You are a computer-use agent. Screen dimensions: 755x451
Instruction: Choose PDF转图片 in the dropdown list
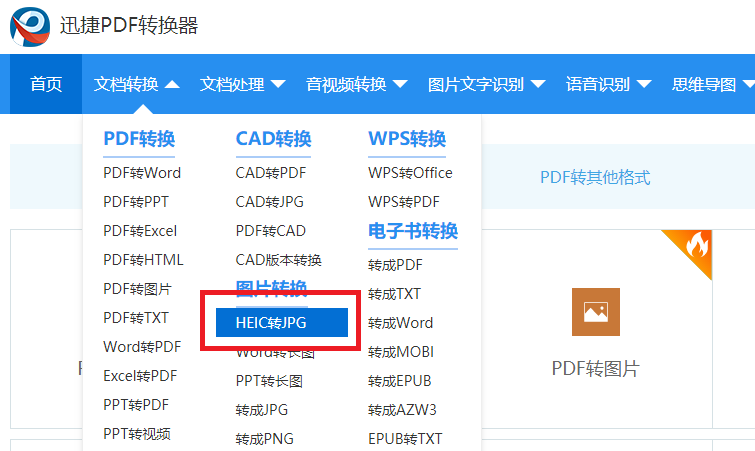(137, 289)
